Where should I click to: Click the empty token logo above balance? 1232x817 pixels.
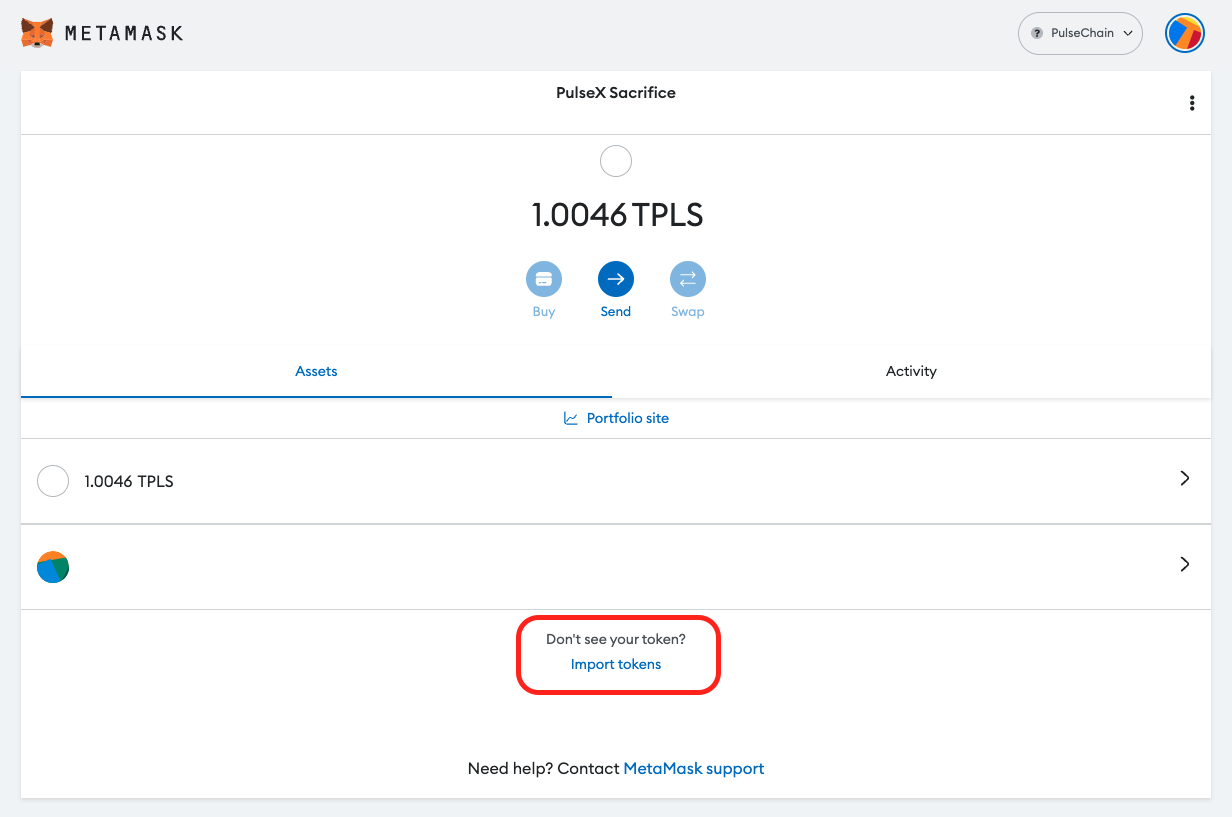click(616, 161)
